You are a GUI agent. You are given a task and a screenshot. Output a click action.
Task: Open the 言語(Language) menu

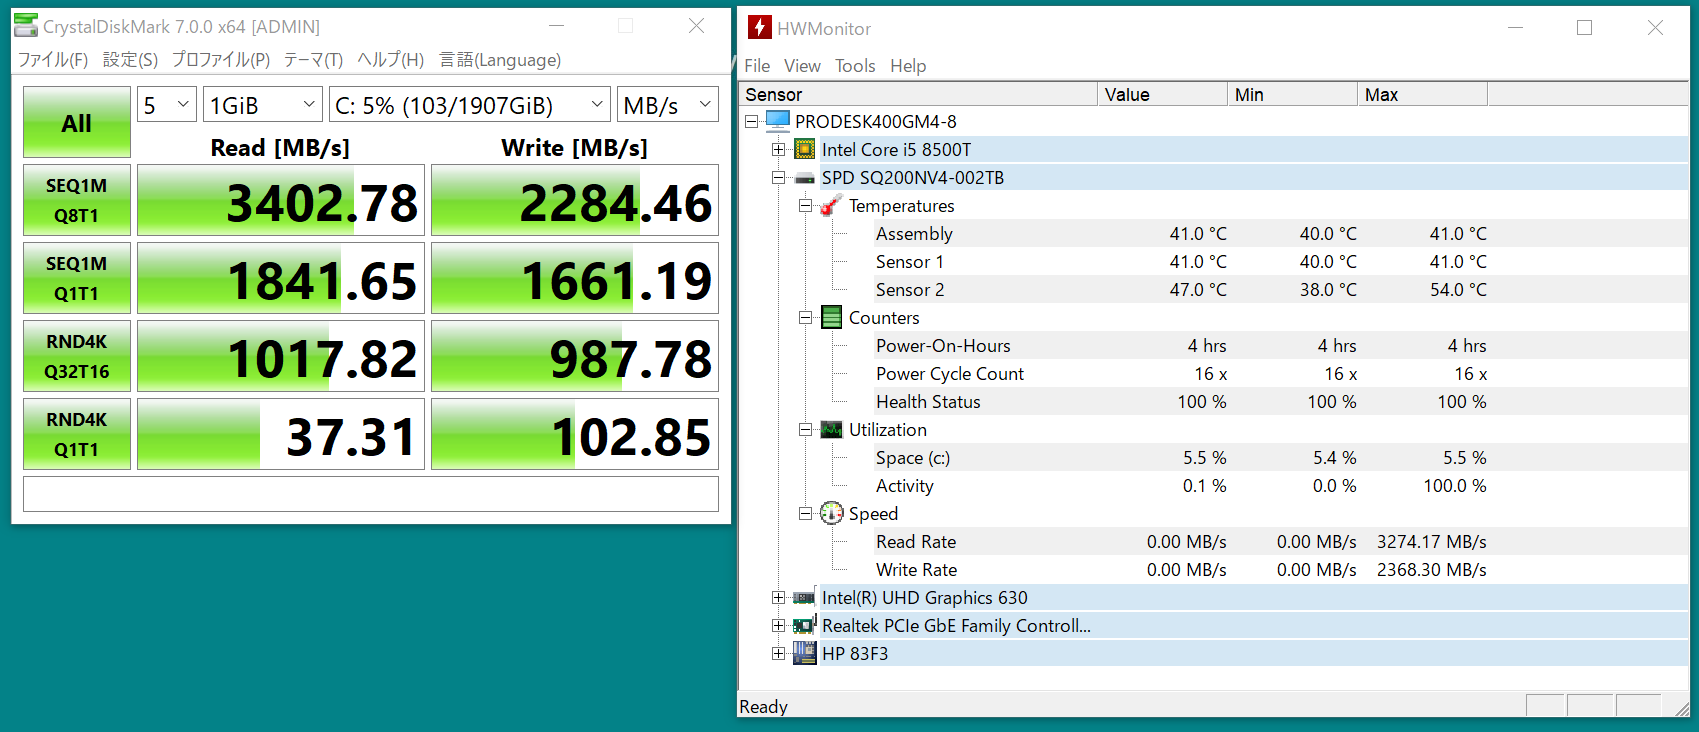[500, 60]
